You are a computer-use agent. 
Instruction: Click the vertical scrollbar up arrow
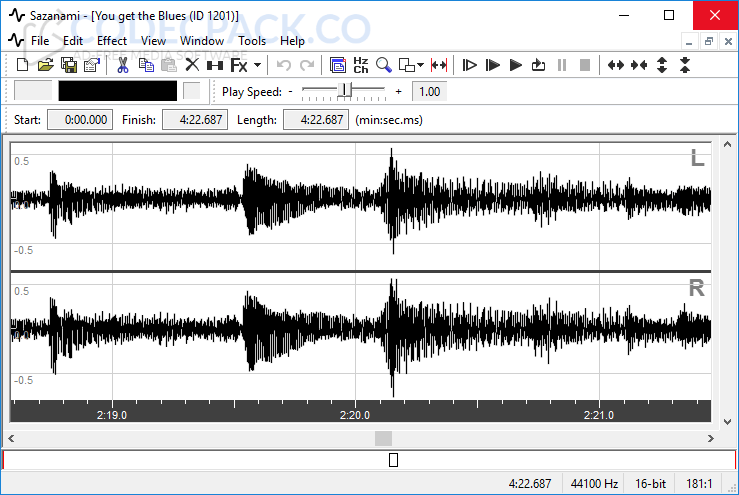pyautogui.click(x=727, y=144)
